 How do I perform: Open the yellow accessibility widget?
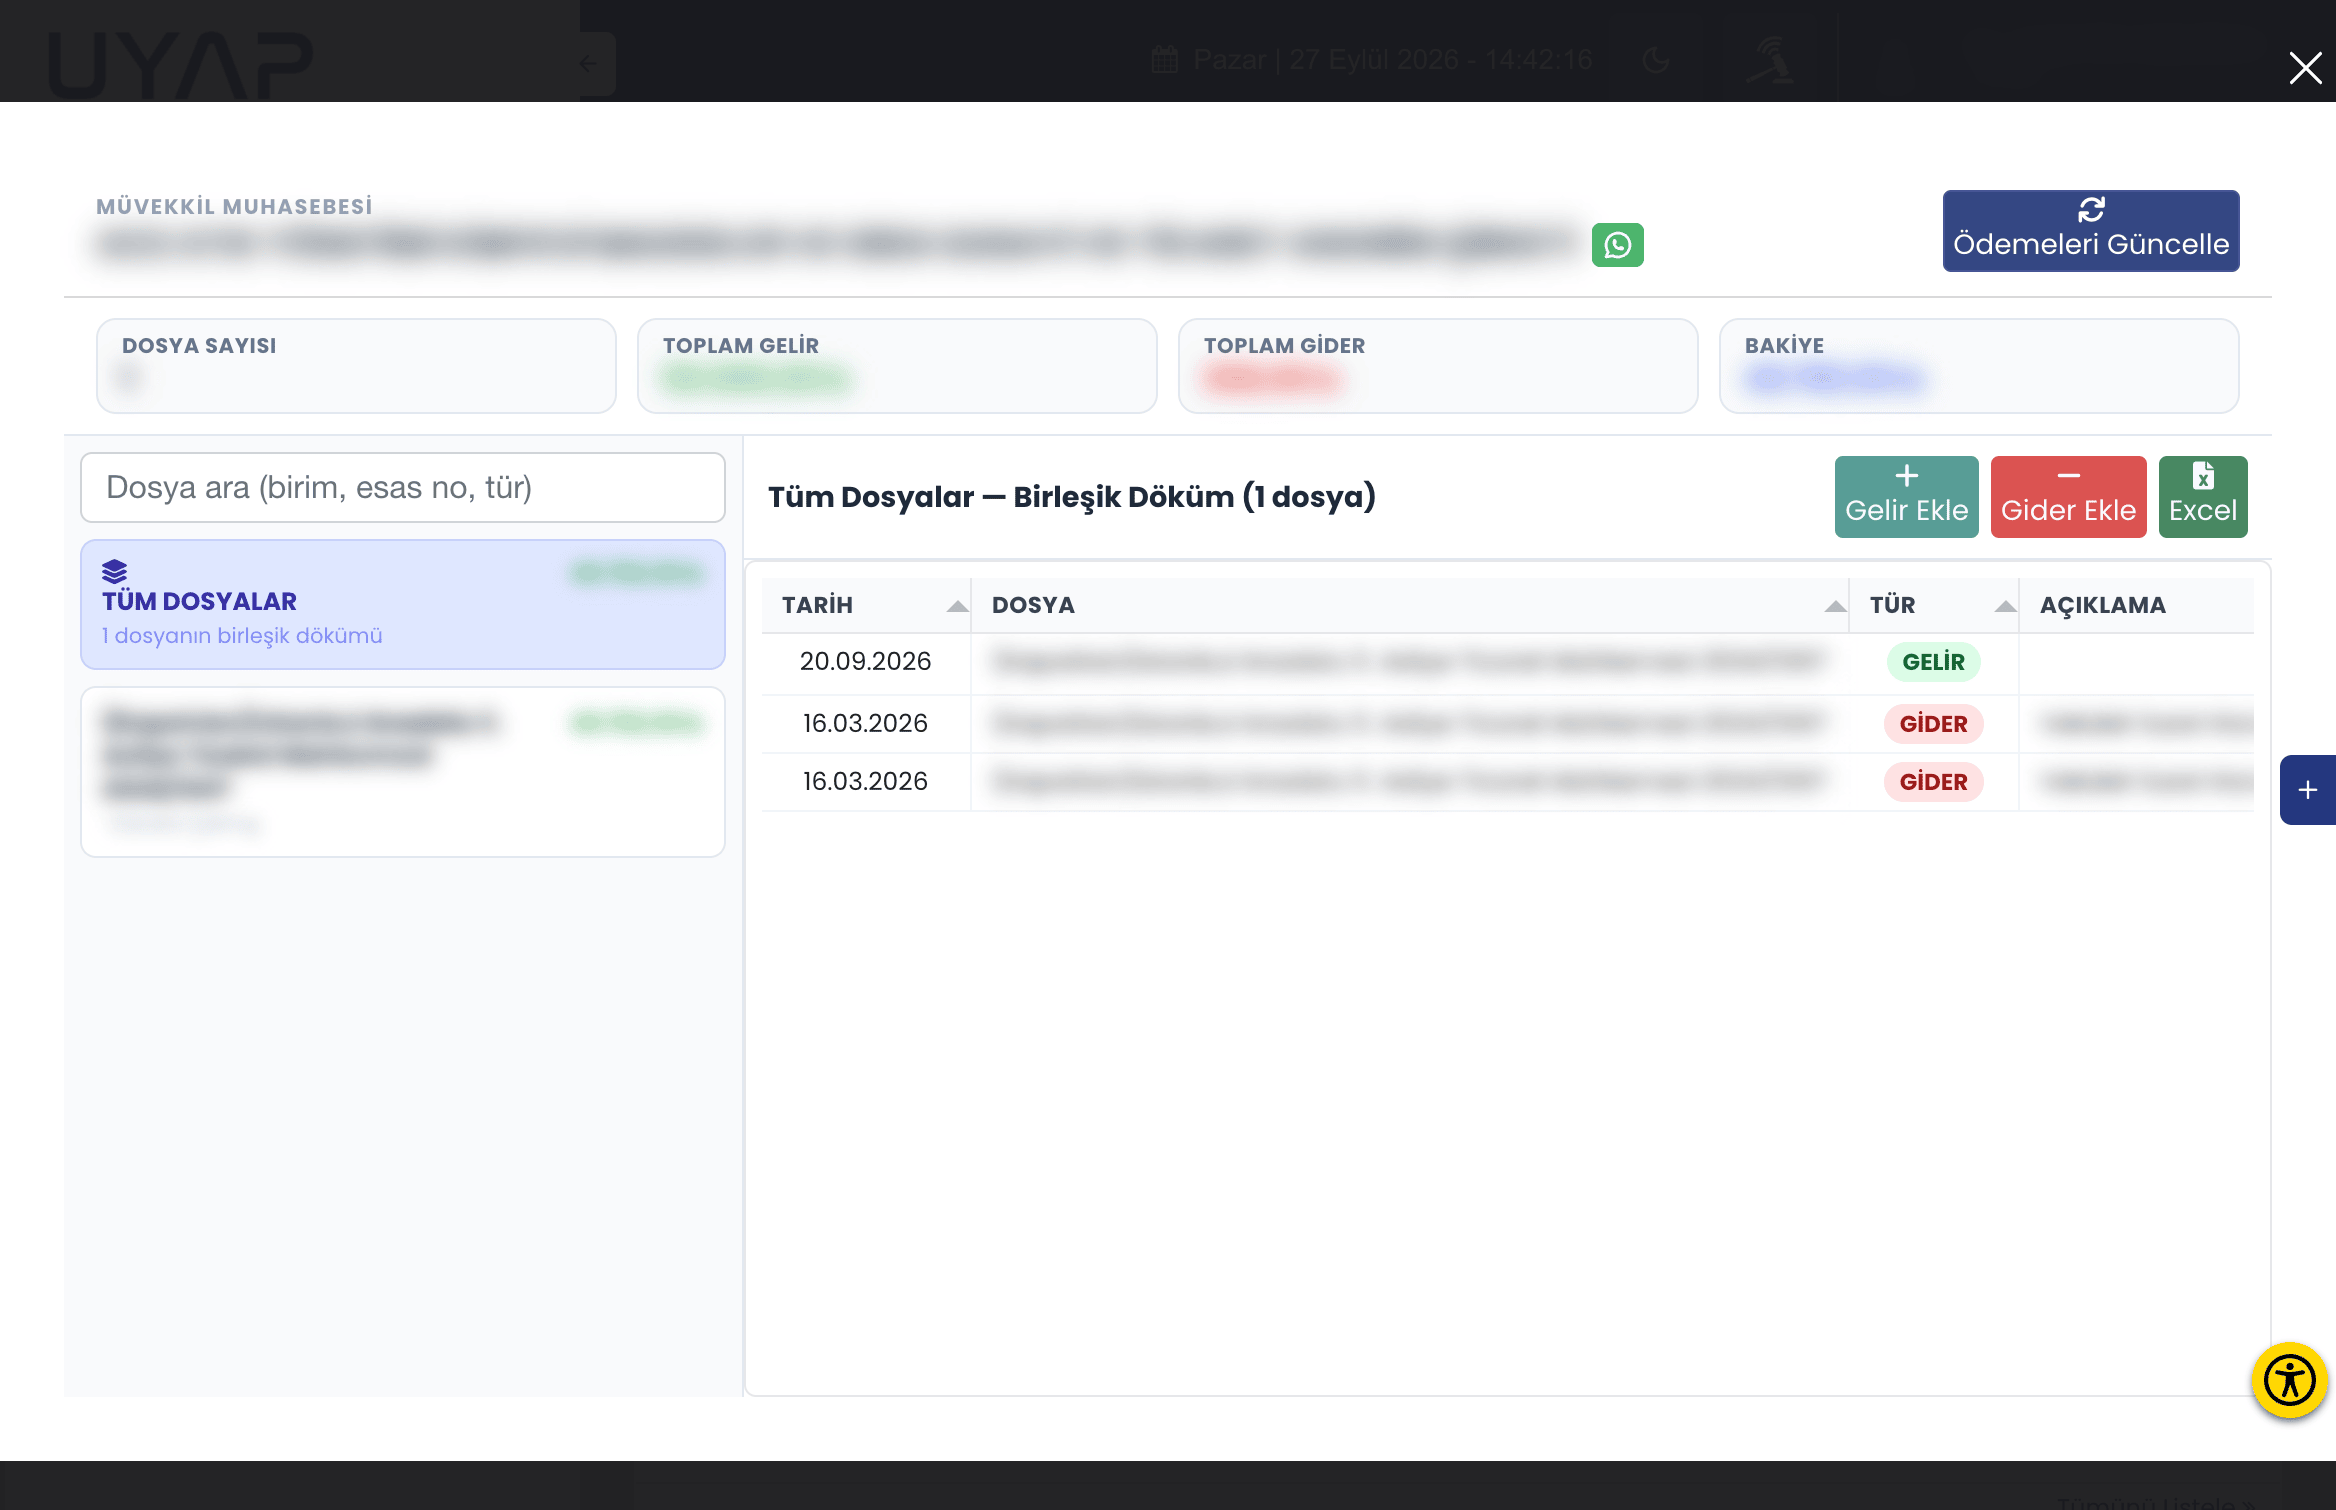coord(2289,1380)
